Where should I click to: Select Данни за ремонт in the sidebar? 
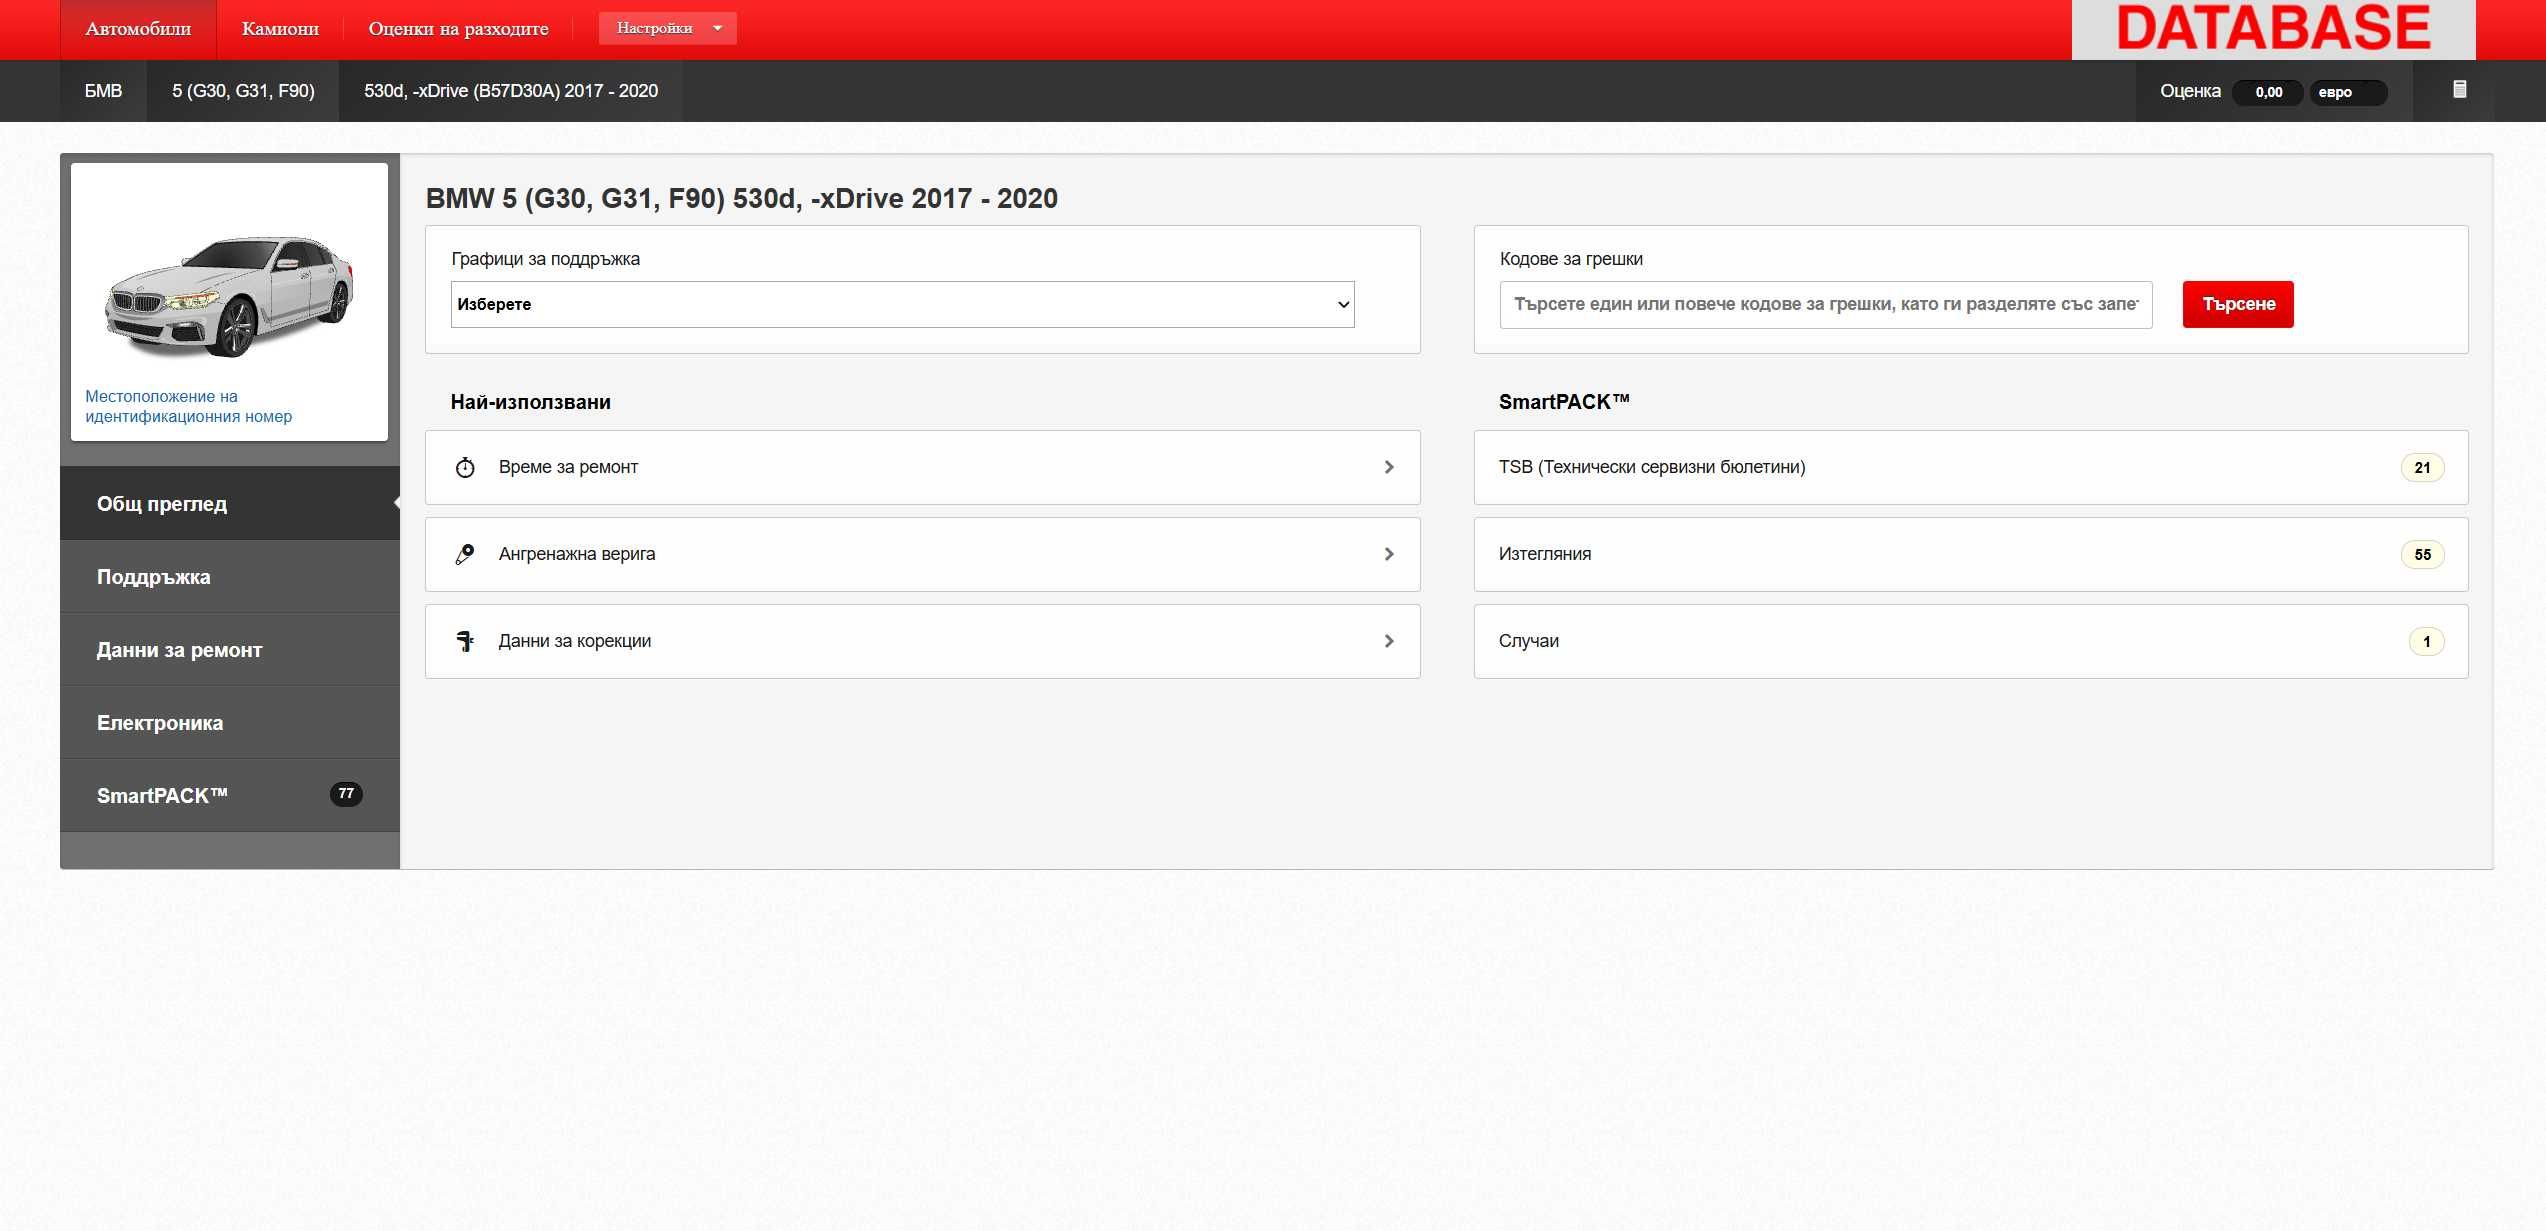click(230, 650)
